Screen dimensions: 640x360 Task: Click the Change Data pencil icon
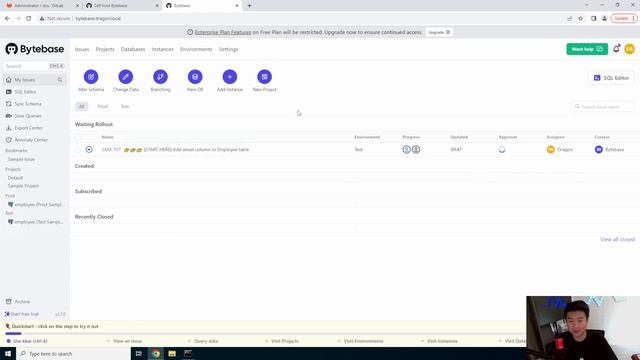point(125,77)
